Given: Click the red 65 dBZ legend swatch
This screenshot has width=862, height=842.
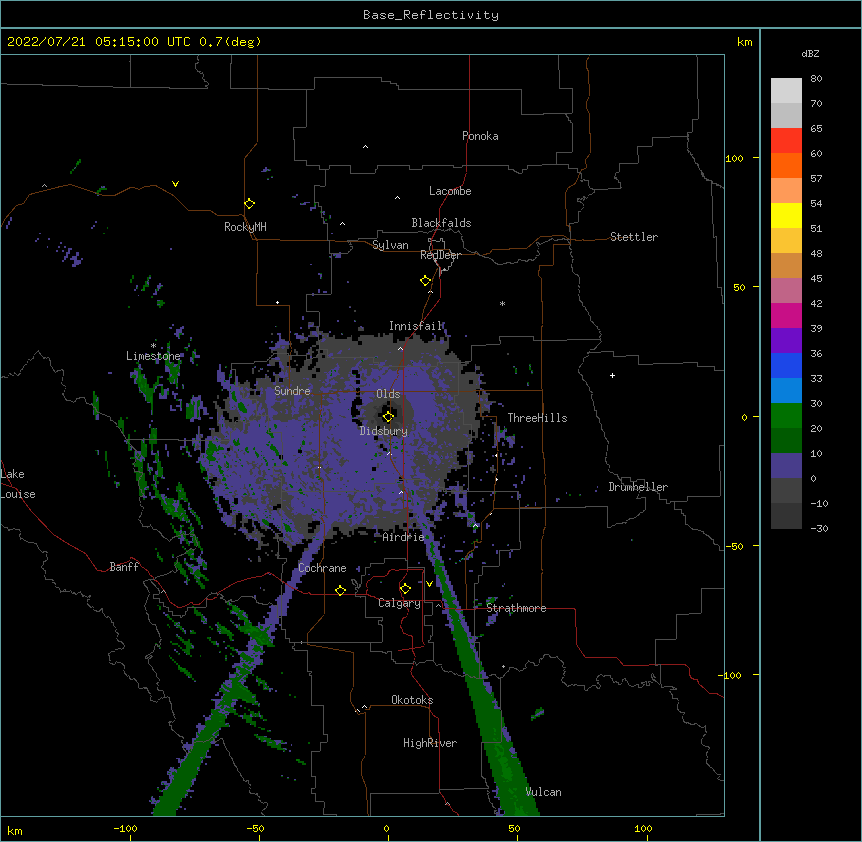Looking at the screenshot, I should click(x=786, y=141).
